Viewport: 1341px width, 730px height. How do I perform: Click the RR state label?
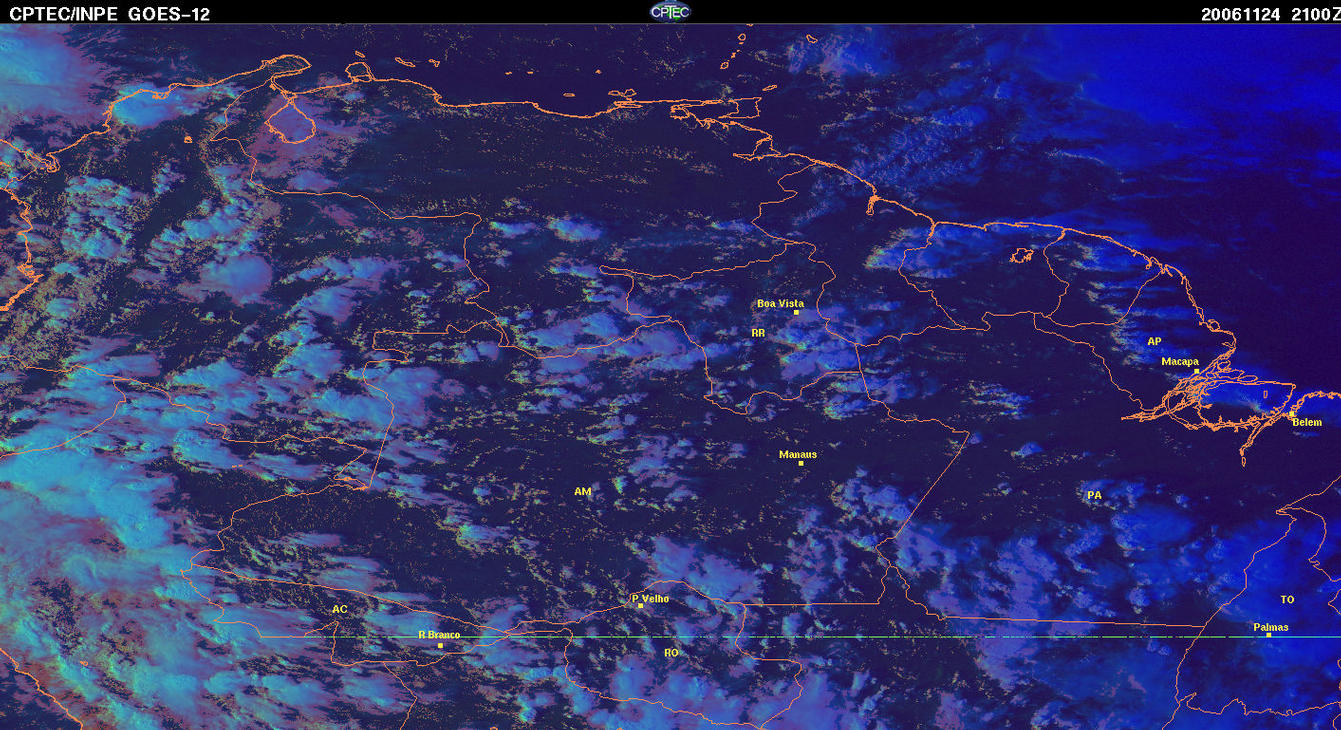758,332
